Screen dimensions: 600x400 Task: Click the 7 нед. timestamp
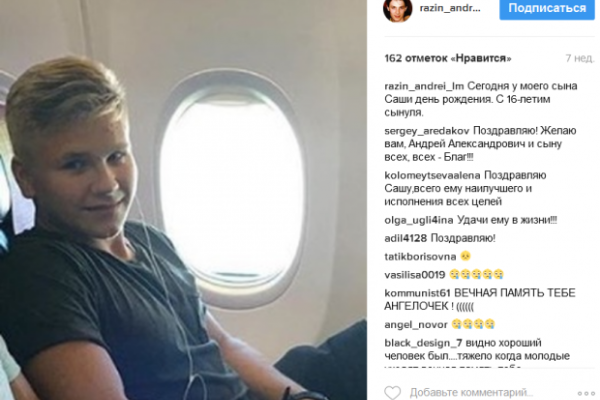pyautogui.click(x=580, y=59)
